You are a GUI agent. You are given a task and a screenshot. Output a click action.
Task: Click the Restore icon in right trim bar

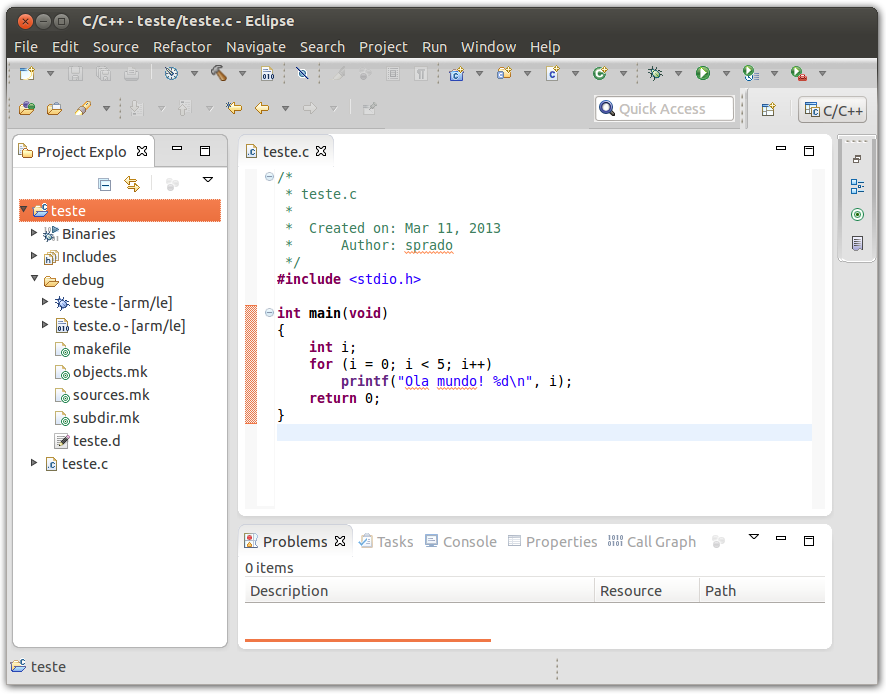[857, 159]
